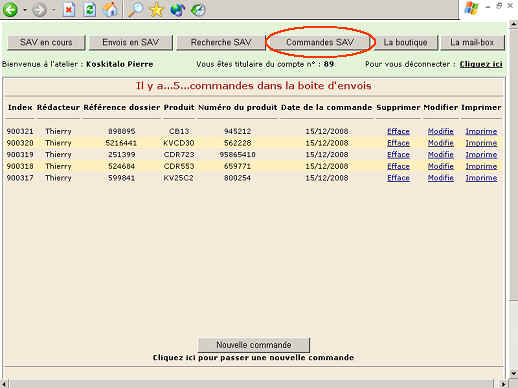Viewport: 518px width, 388px height.
Task: Select product cell CB13
Action: click(179, 131)
